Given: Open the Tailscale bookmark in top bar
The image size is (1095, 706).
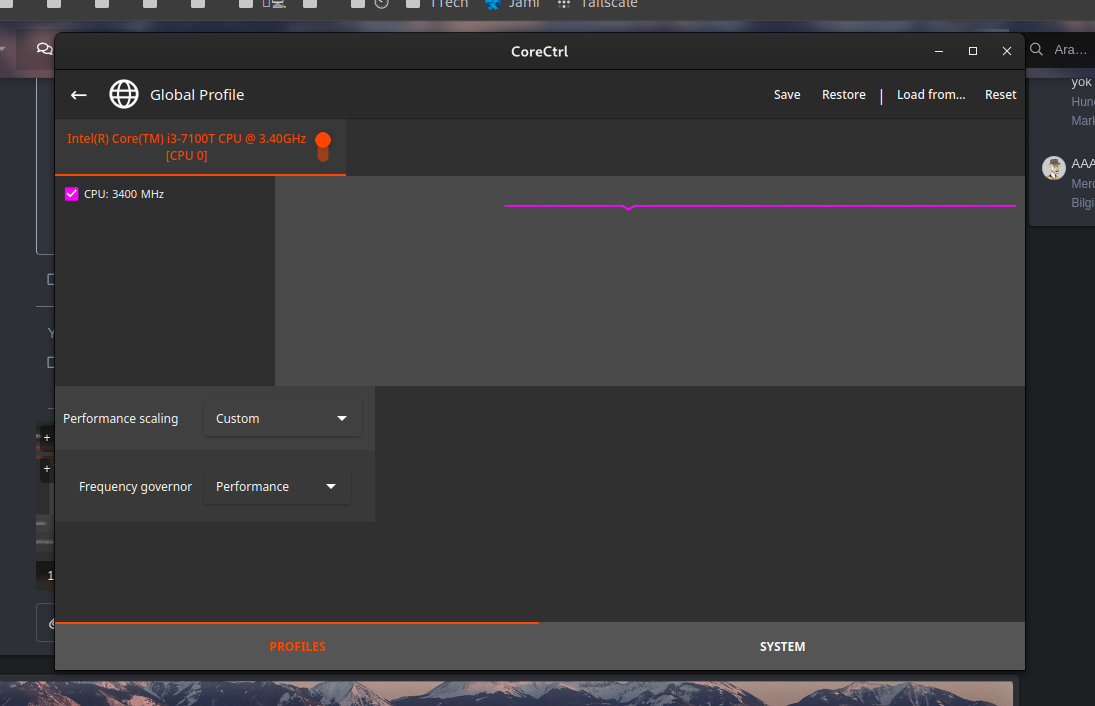Looking at the screenshot, I should 598,4.
